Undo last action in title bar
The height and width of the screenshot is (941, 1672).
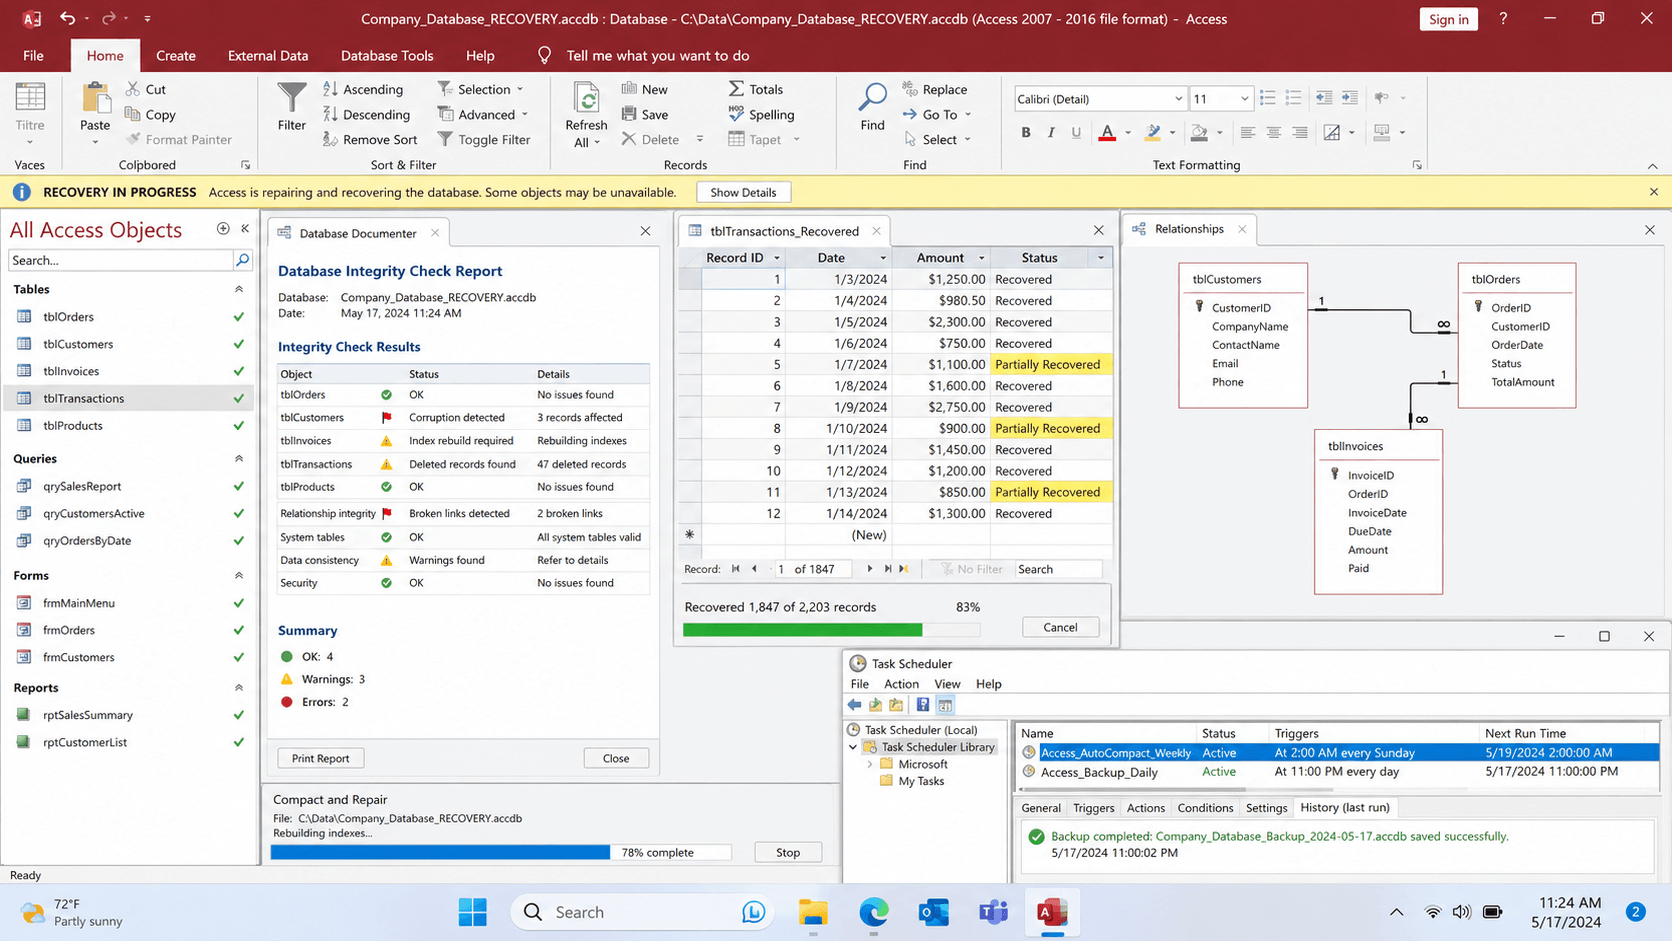[x=67, y=18]
